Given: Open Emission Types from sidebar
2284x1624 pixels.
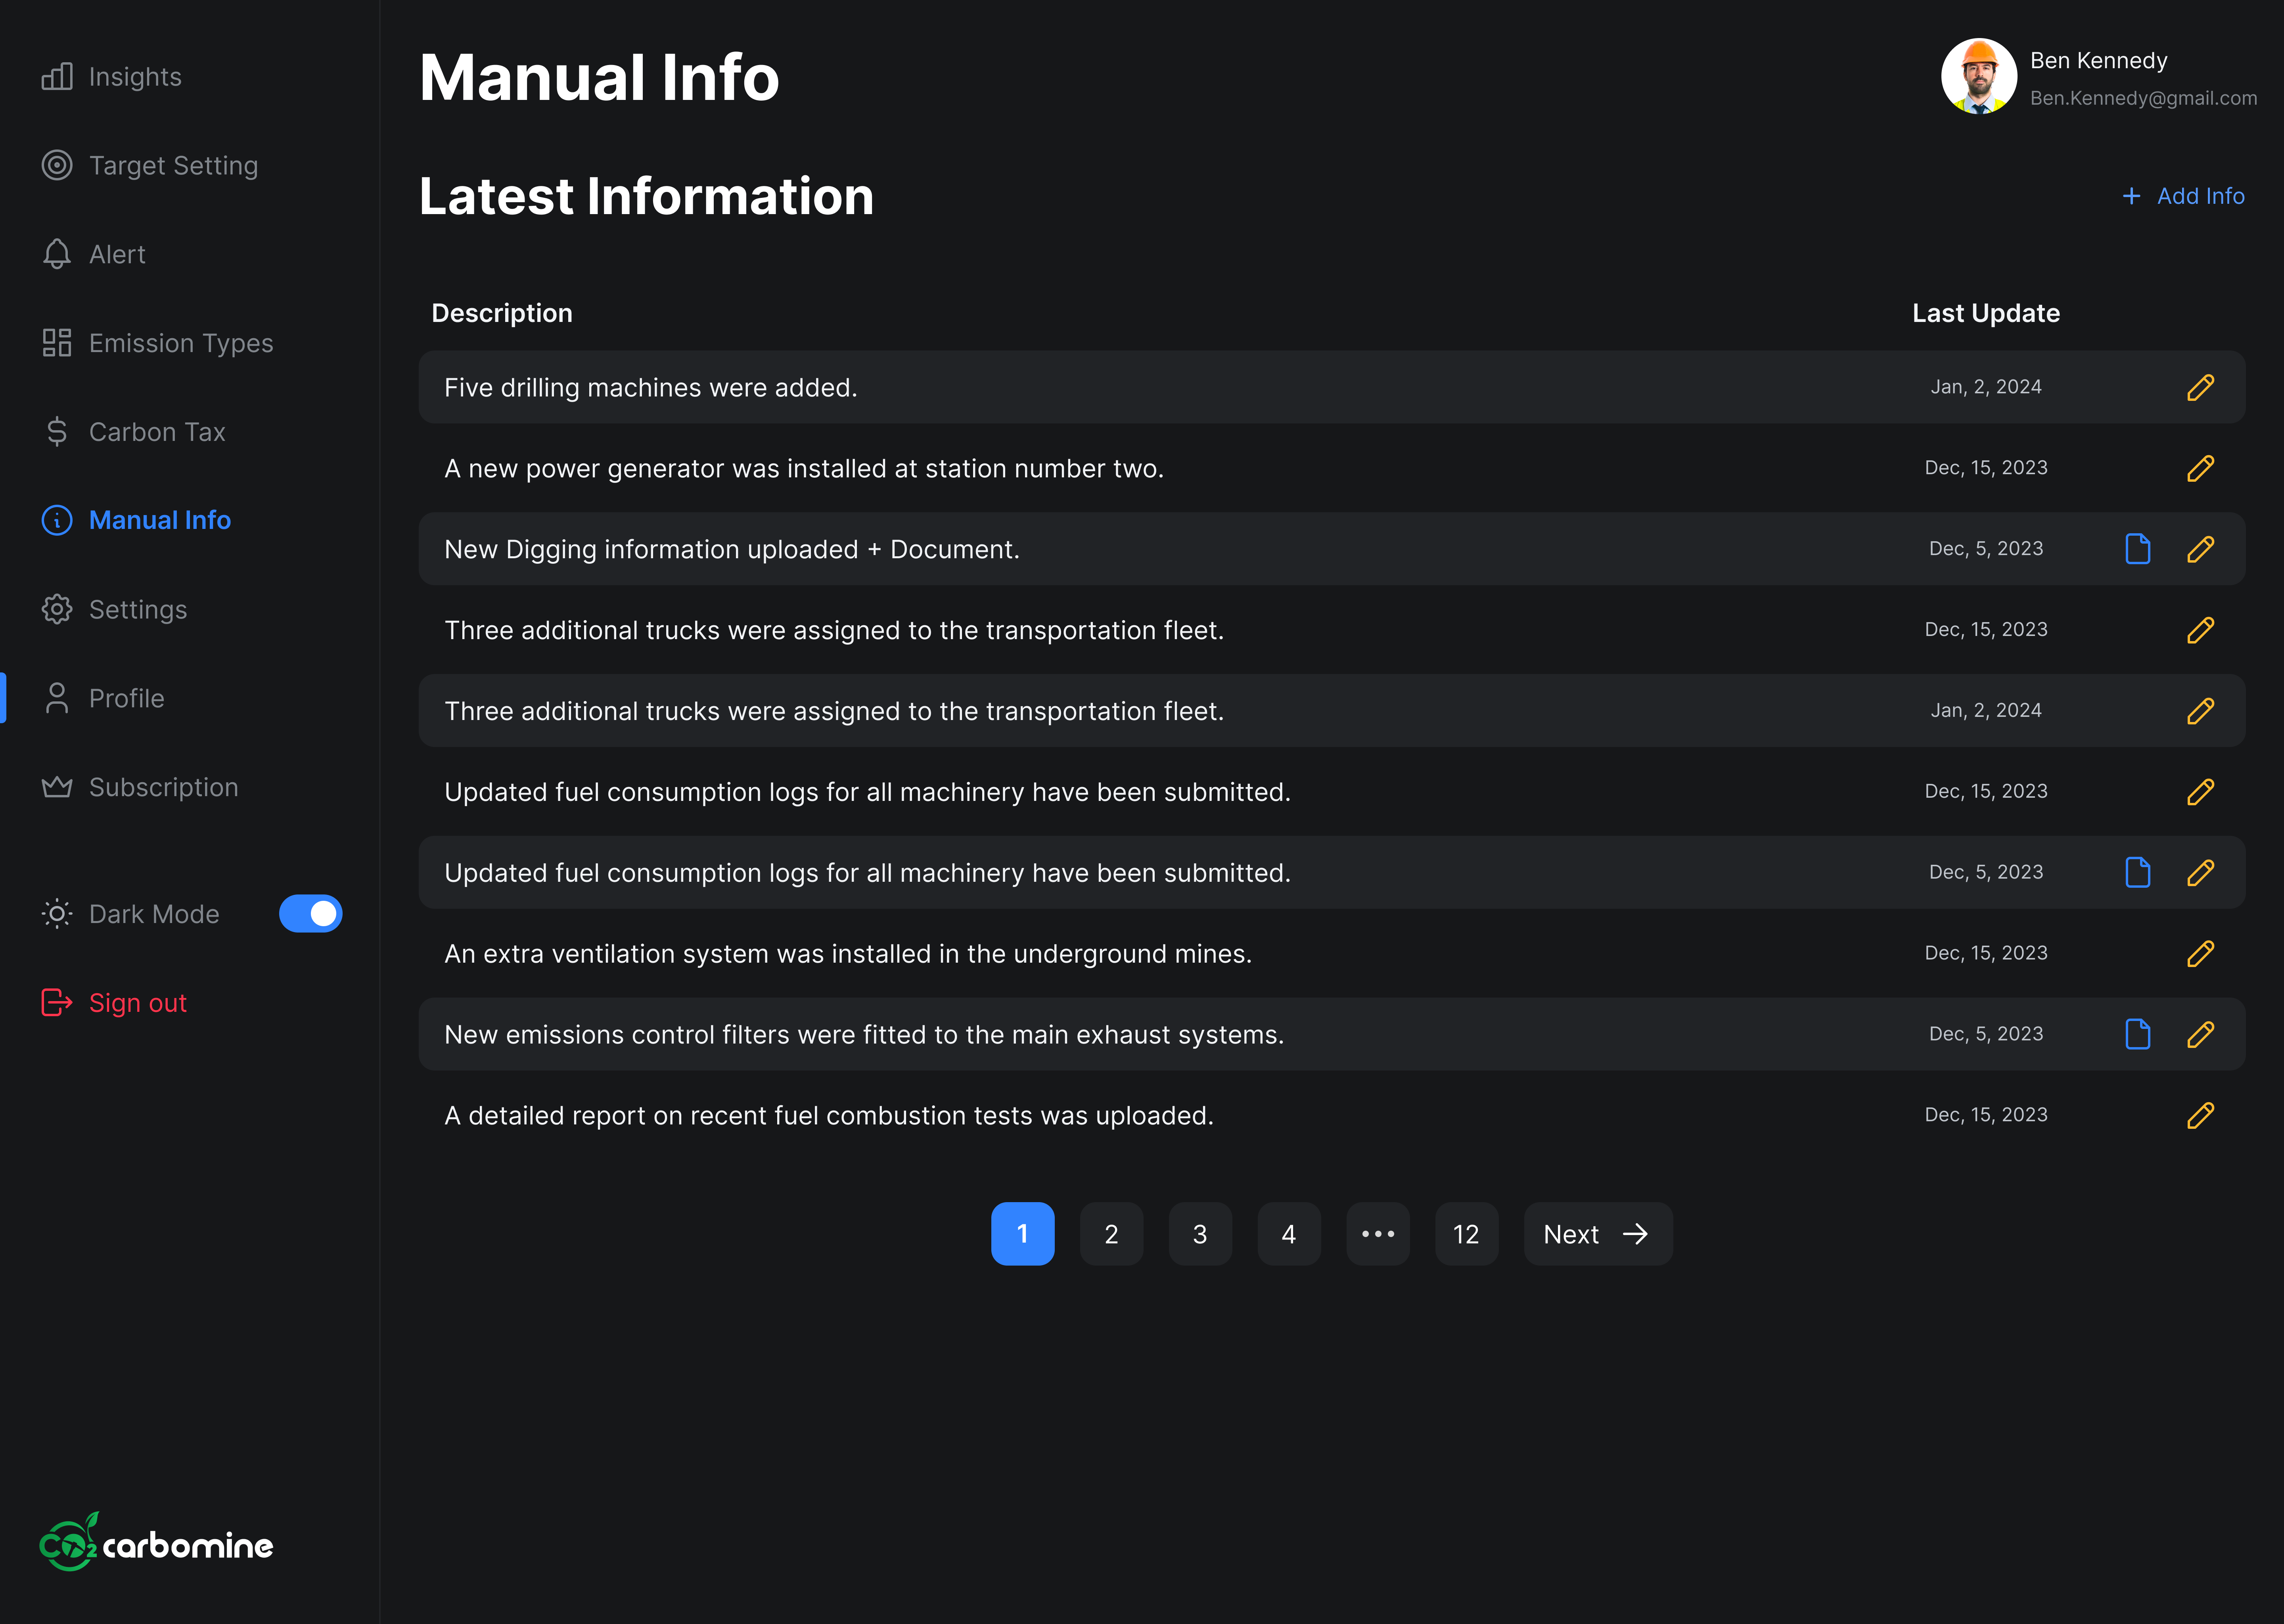Looking at the screenshot, I should click(x=180, y=343).
